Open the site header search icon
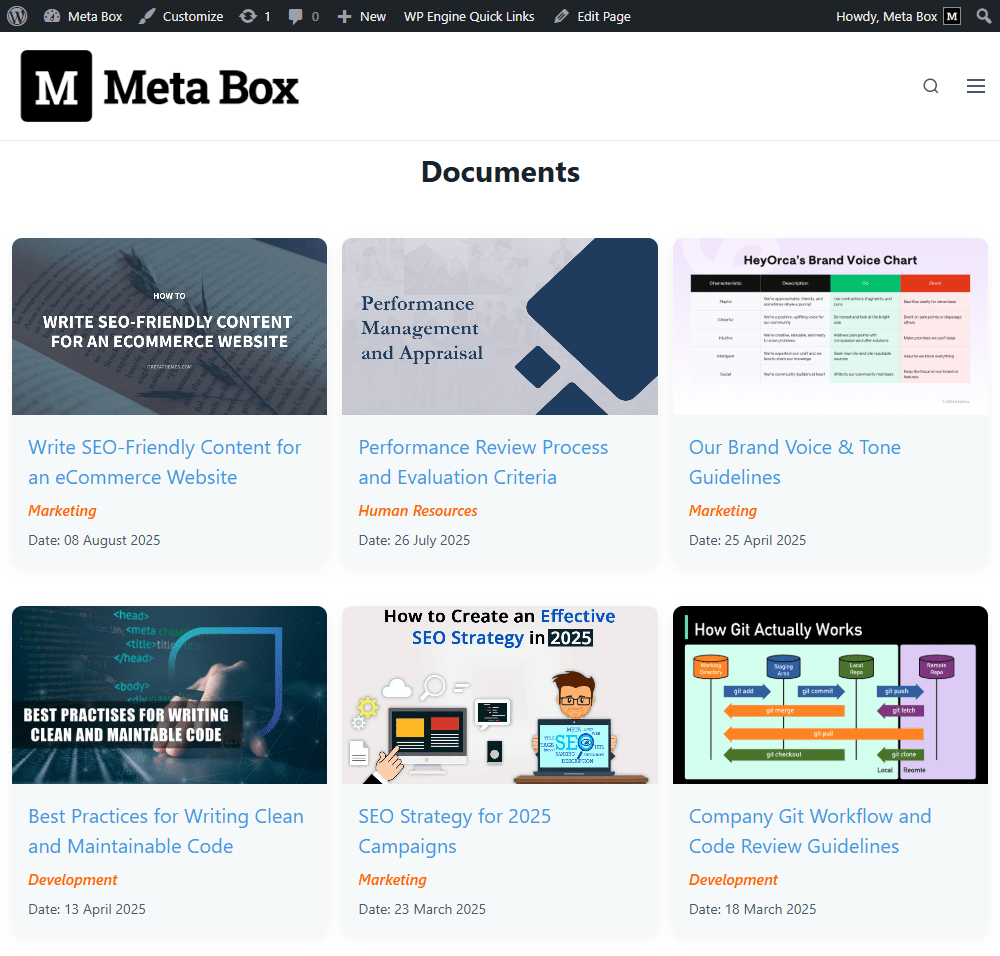 (x=931, y=86)
